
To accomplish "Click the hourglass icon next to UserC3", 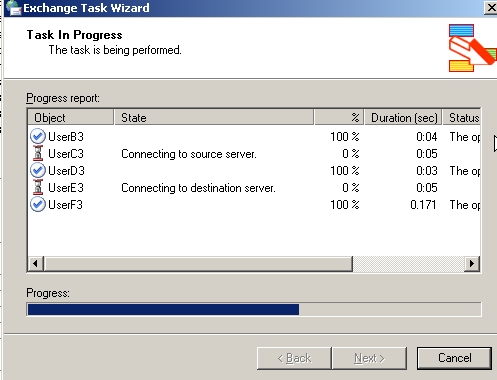I will point(38,153).
